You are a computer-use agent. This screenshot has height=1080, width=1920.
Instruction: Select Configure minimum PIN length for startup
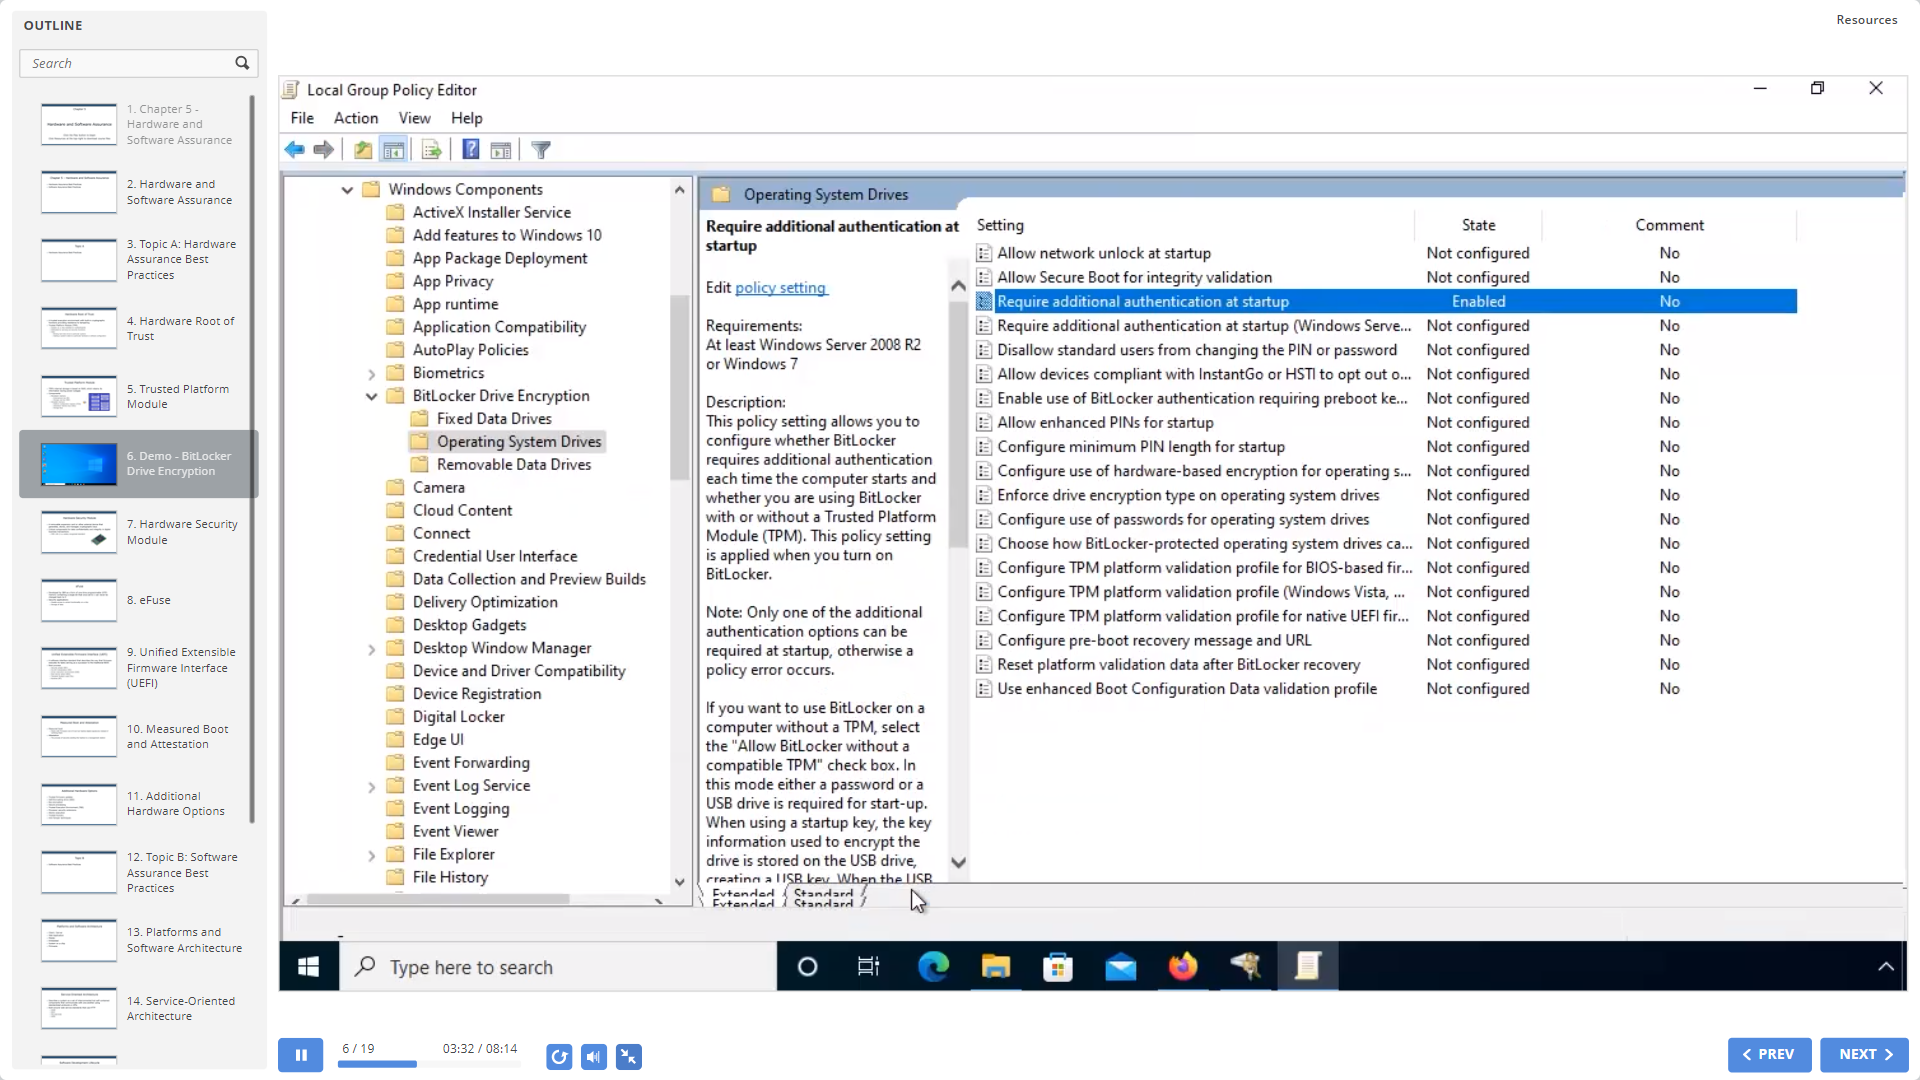click(x=1140, y=447)
